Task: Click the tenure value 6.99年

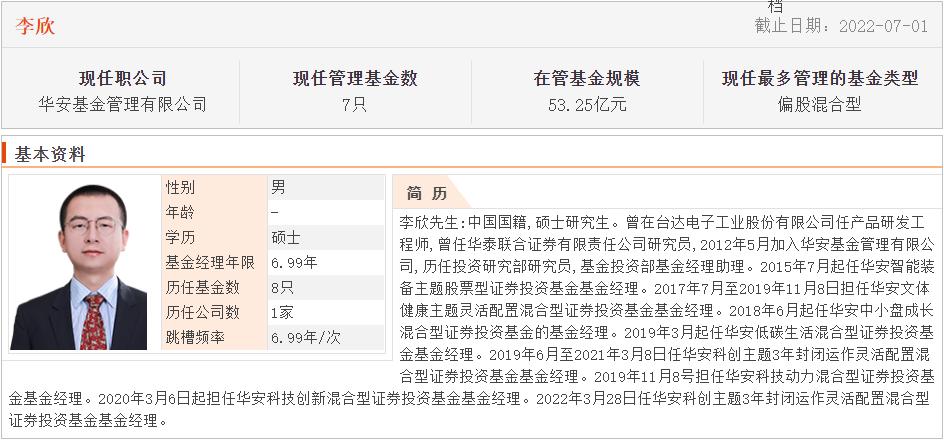Action: [294, 262]
